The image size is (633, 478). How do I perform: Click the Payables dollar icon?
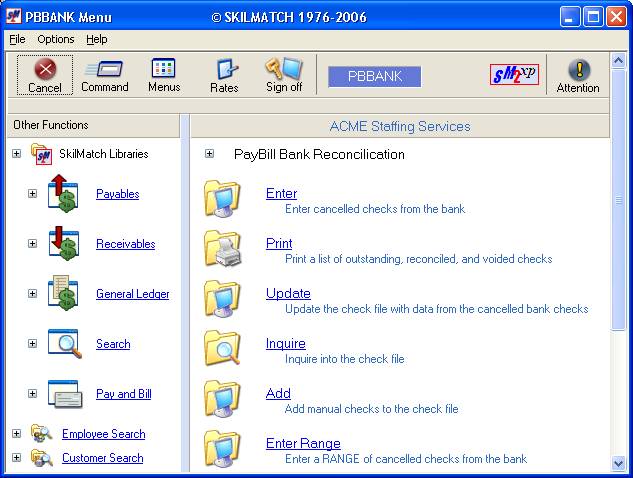click(63, 193)
